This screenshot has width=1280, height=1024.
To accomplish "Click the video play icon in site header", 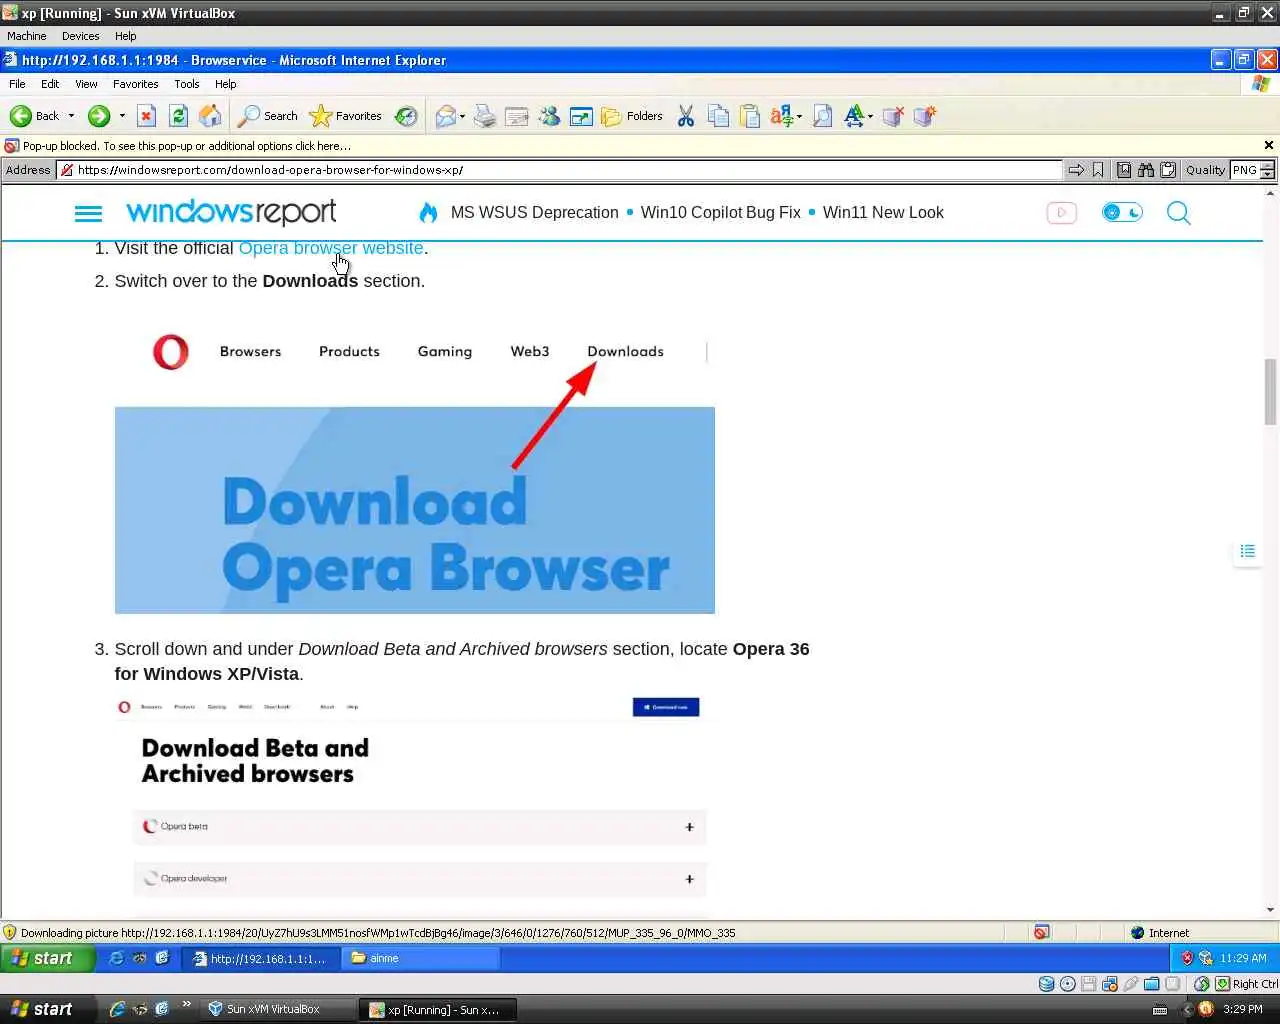I will click(1062, 212).
